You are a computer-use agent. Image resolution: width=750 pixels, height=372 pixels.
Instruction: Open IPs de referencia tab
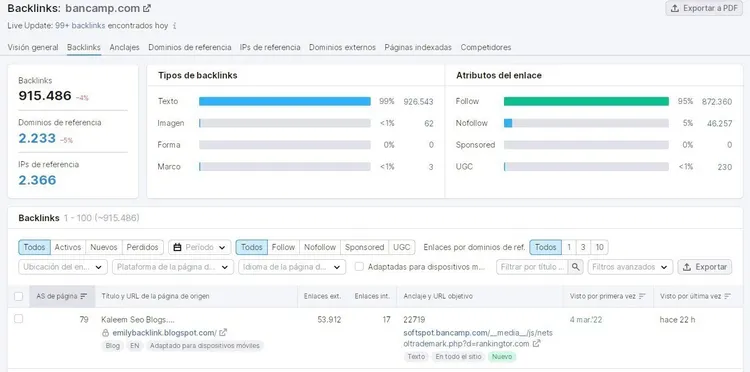coord(270,47)
